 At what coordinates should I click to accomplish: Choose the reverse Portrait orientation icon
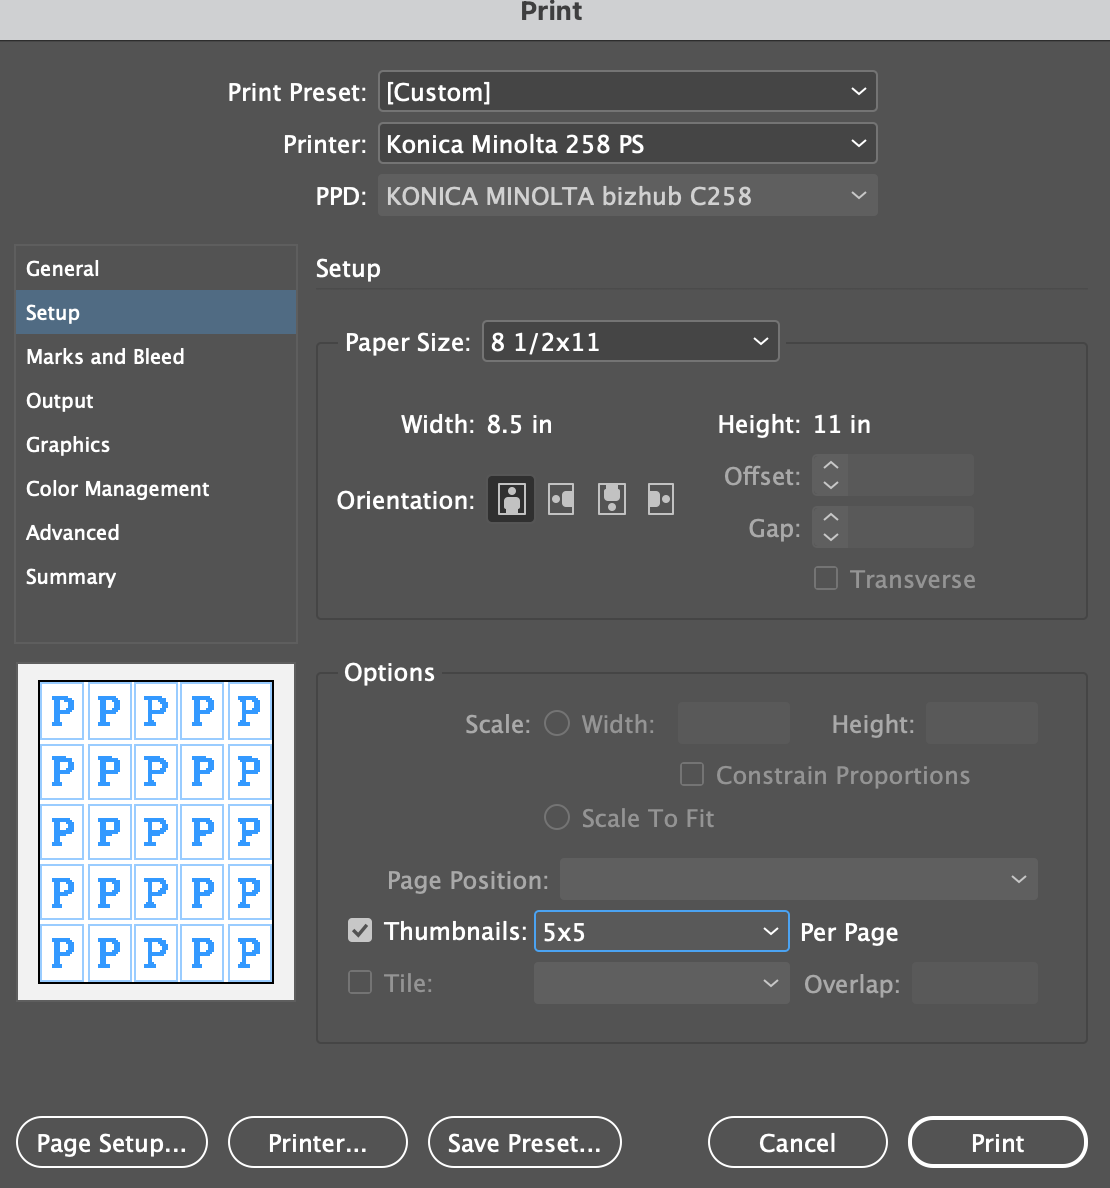coord(611,499)
